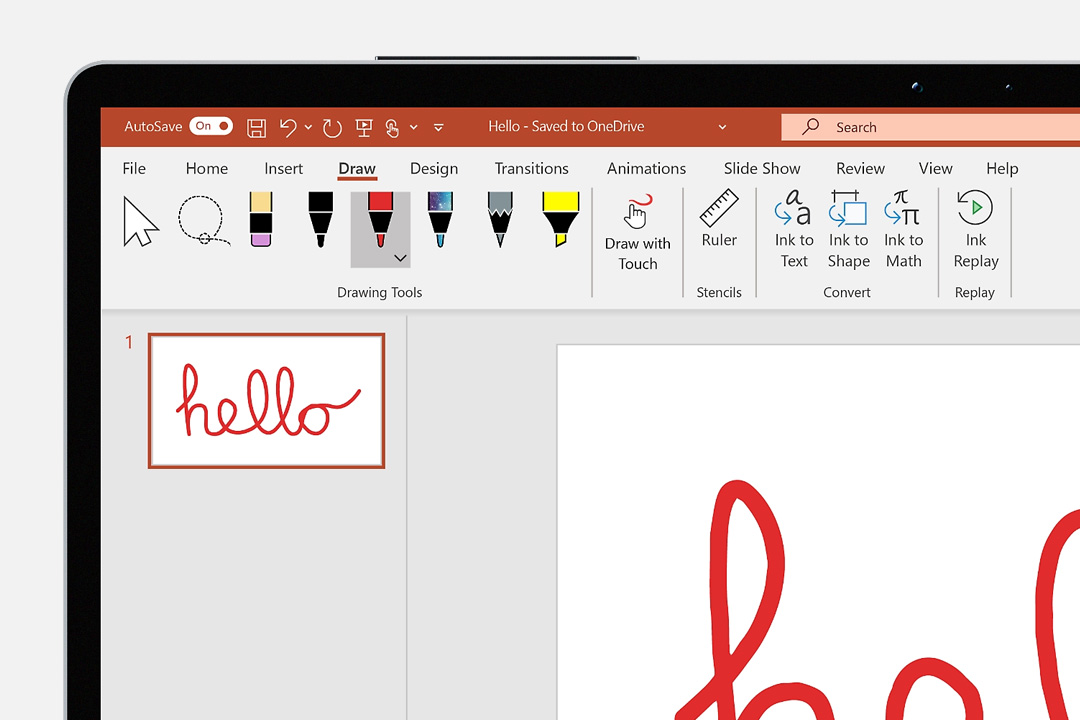
Task: Select slide 1 thumbnail
Action: 266,400
